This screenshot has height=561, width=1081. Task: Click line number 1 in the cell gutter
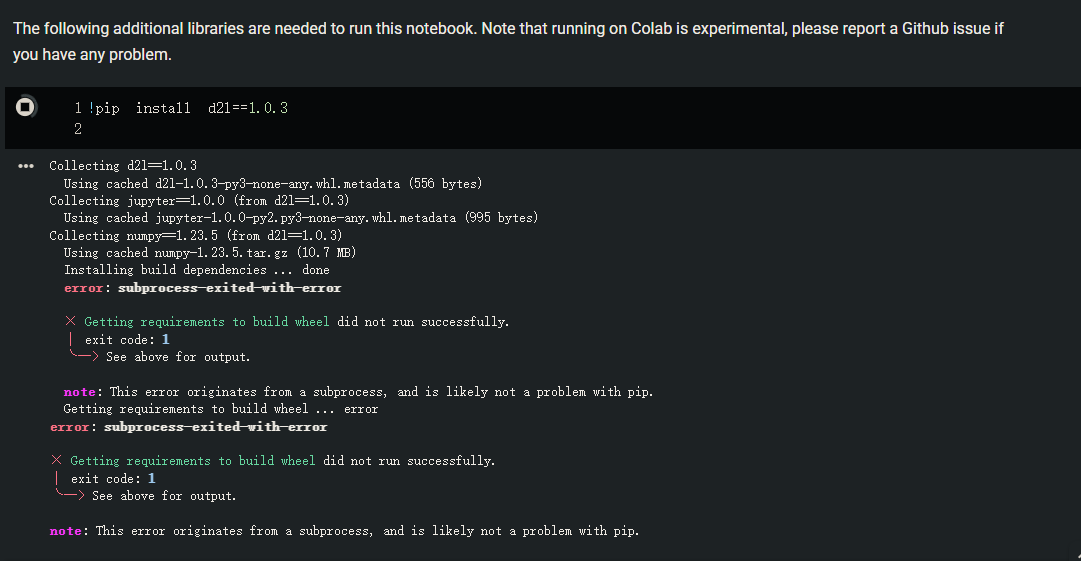[x=78, y=108]
